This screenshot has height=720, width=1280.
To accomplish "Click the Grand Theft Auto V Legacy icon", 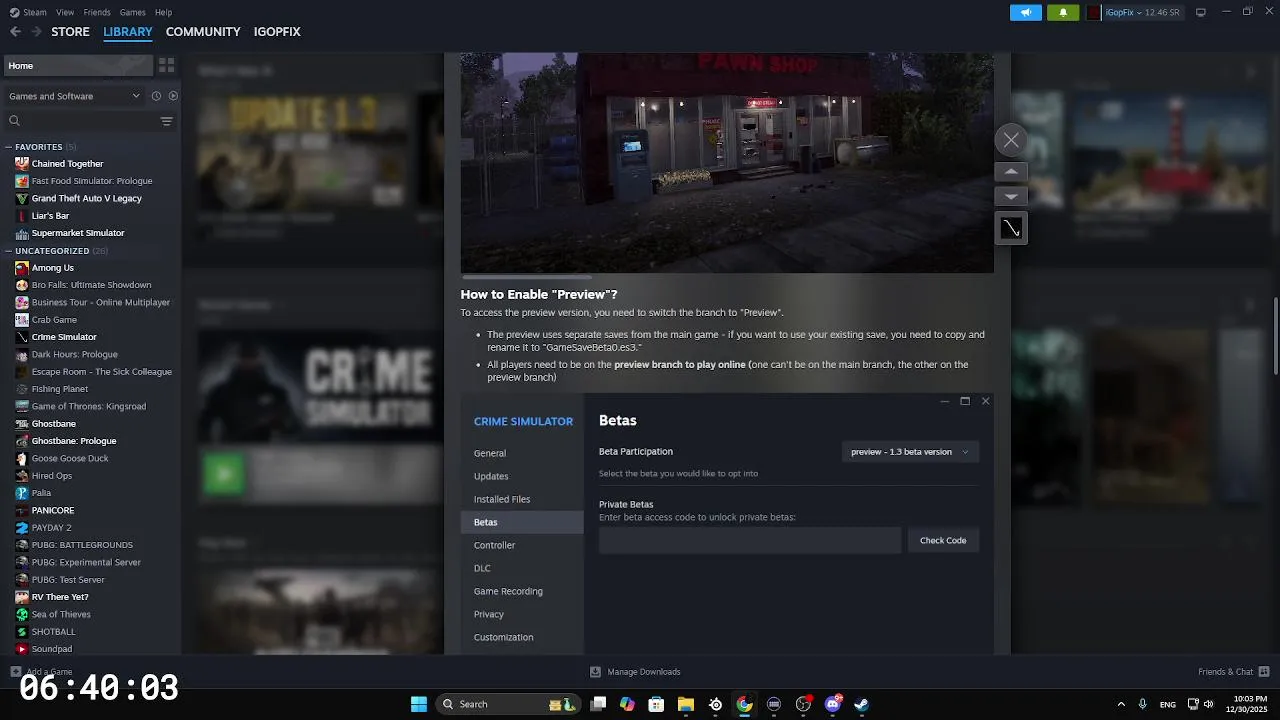I will pos(22,198).
